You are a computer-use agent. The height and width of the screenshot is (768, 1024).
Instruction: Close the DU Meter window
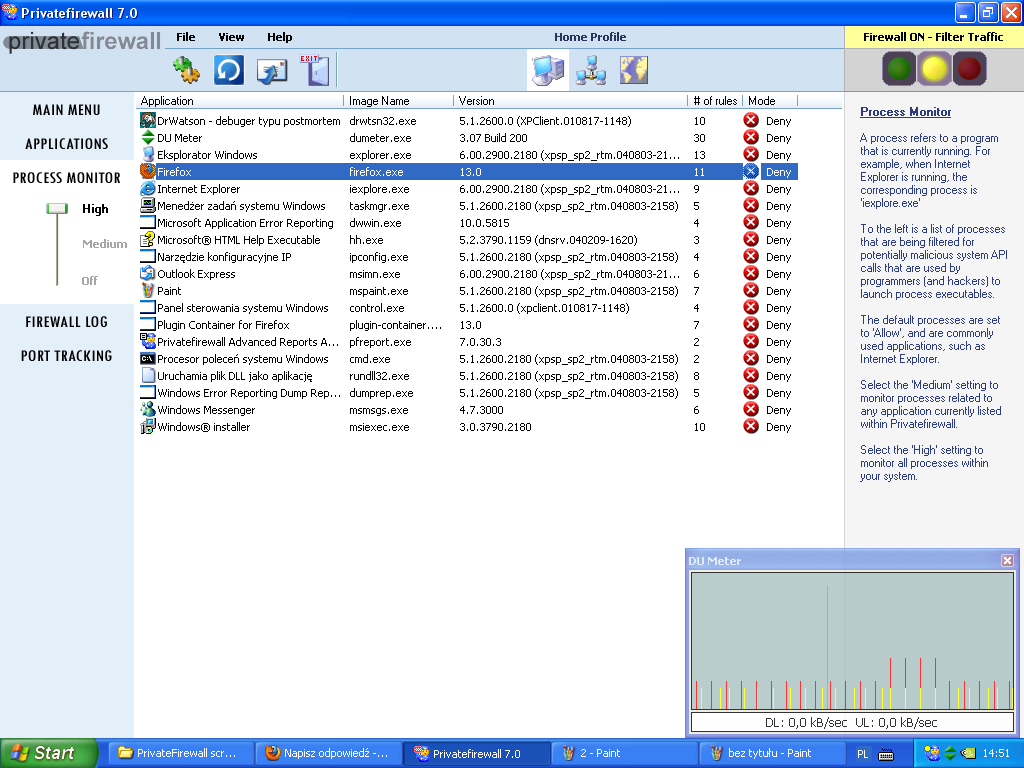(x=1007, y=560)
